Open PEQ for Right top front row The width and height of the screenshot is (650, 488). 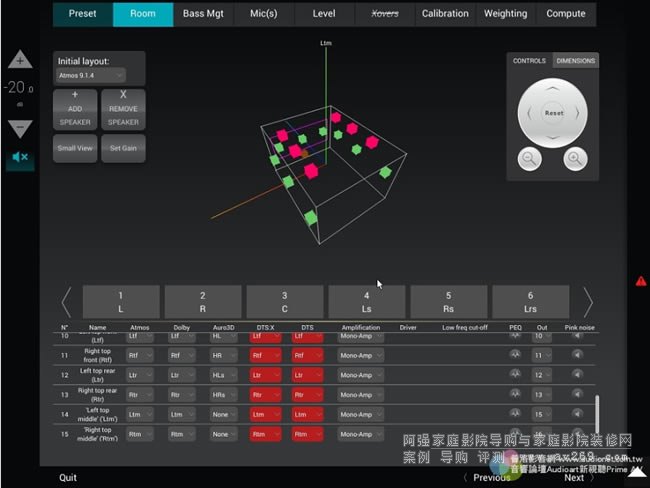click(x=516, y=354)
